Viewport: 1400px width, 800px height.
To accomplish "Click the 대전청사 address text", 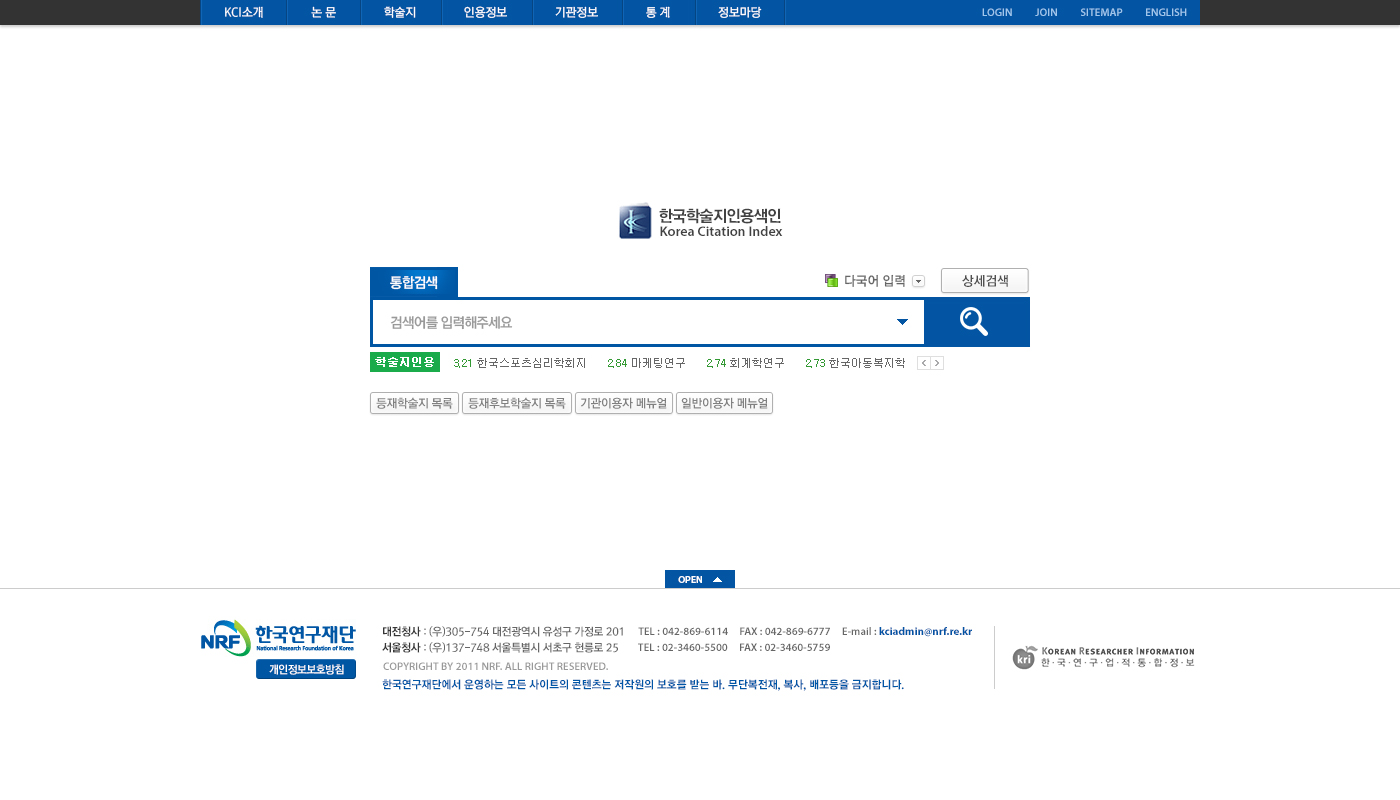I will [503, 631].
